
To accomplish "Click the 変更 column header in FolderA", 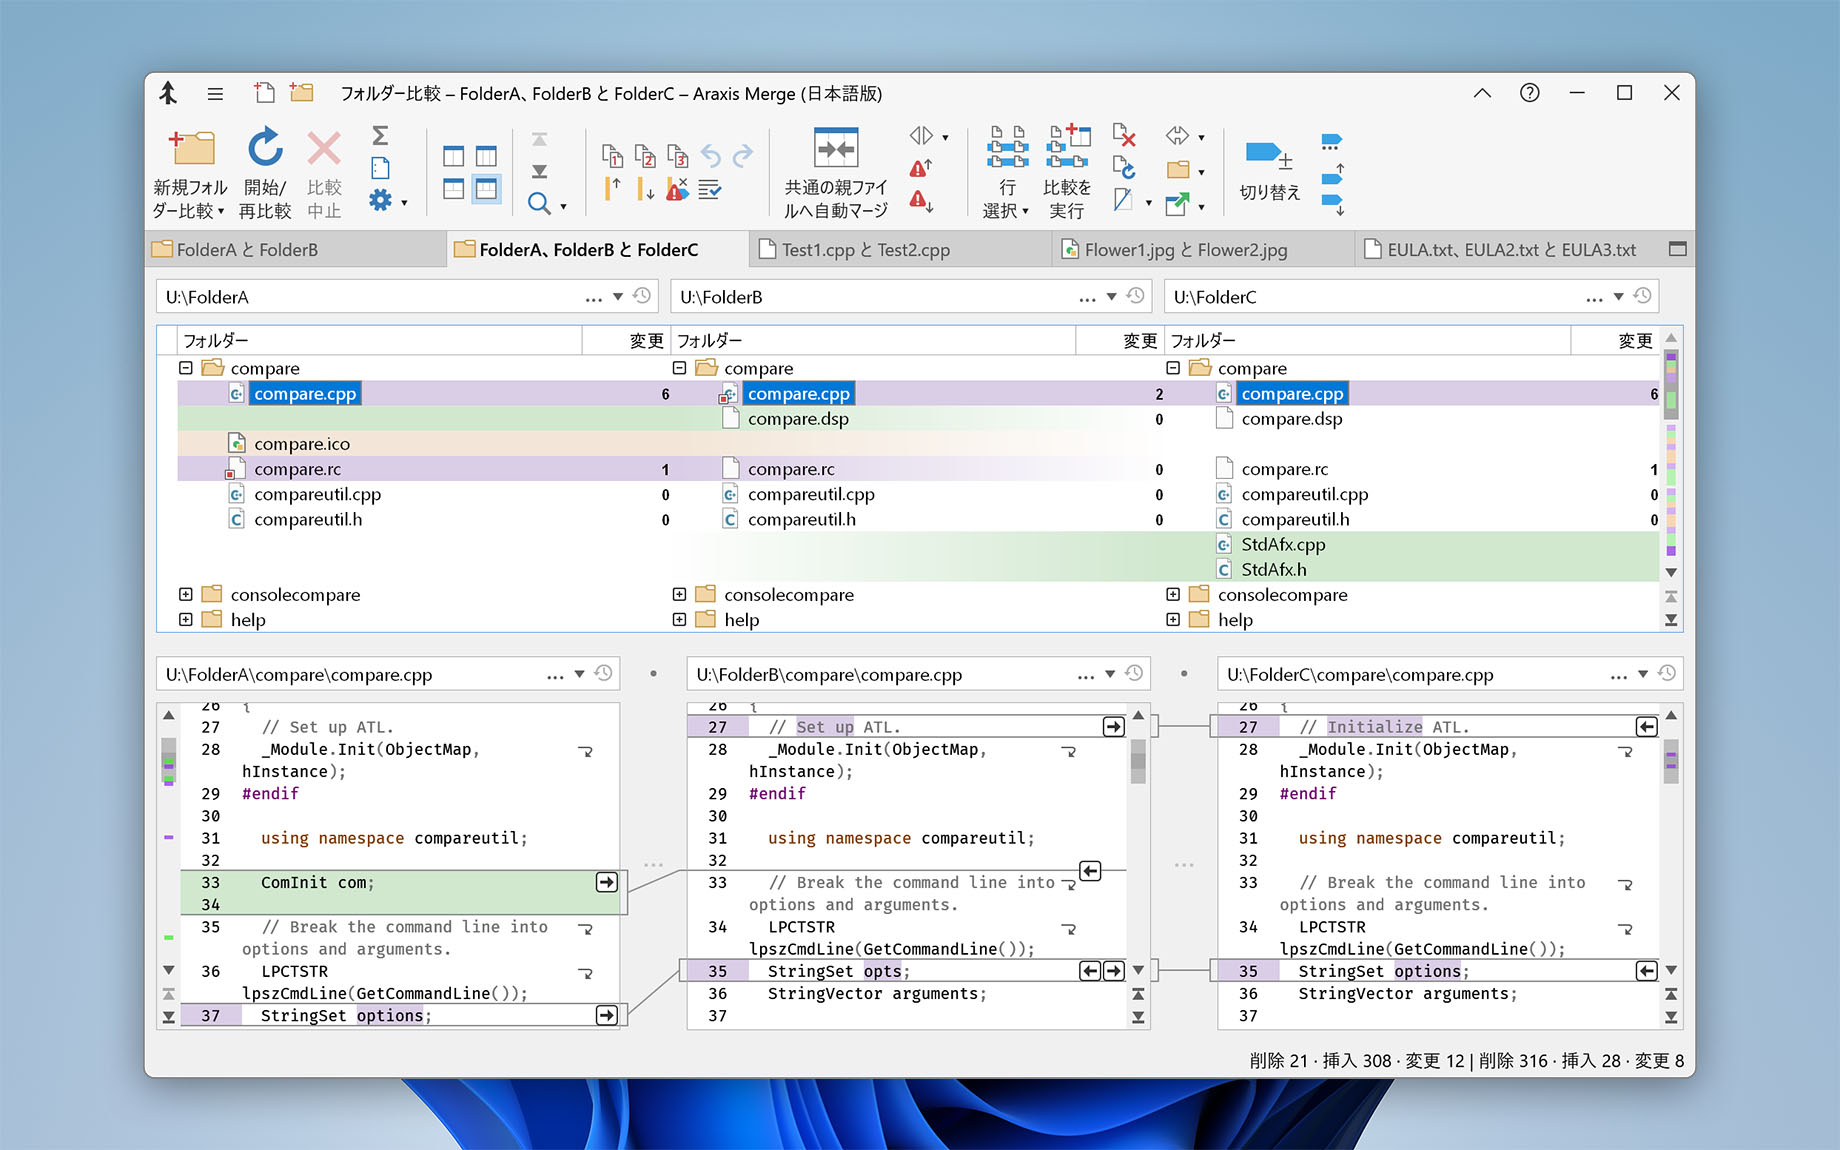I will point(646,341).
